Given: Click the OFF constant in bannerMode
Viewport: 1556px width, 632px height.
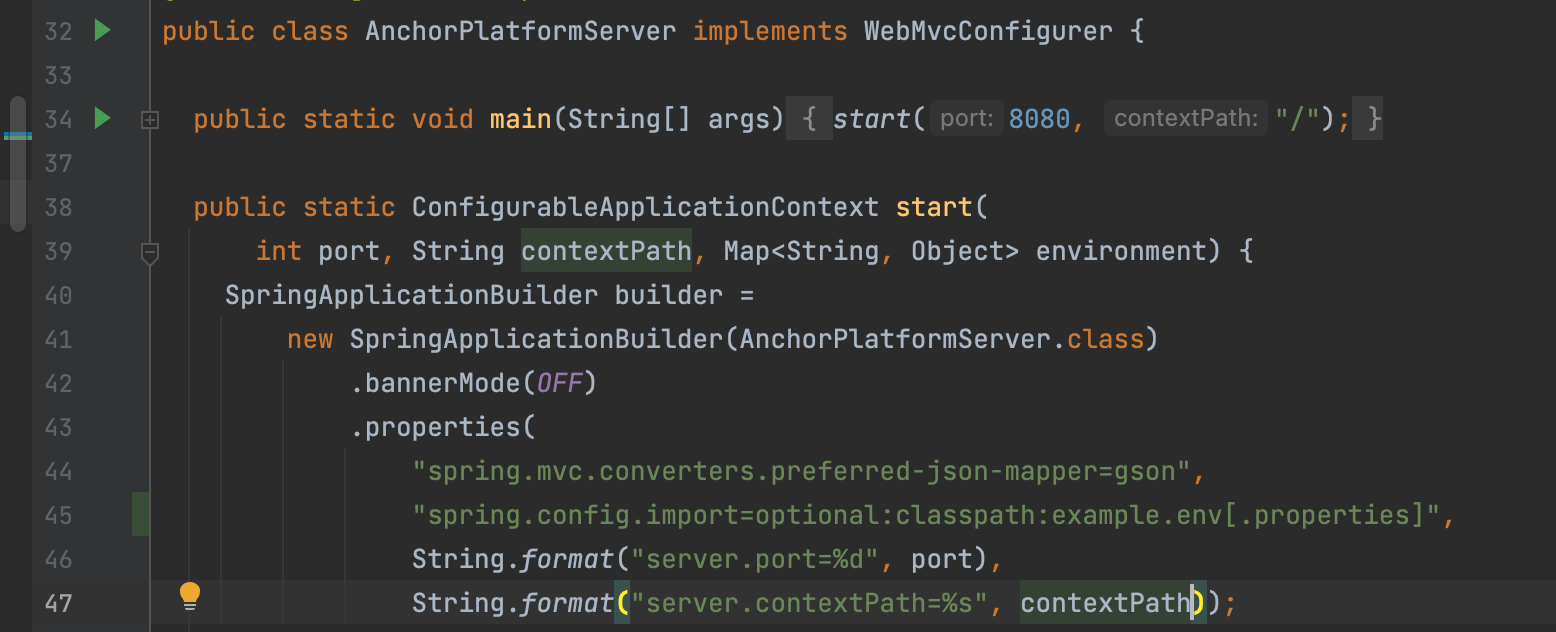Looking at the screenshot, I should tap(559, 383).
